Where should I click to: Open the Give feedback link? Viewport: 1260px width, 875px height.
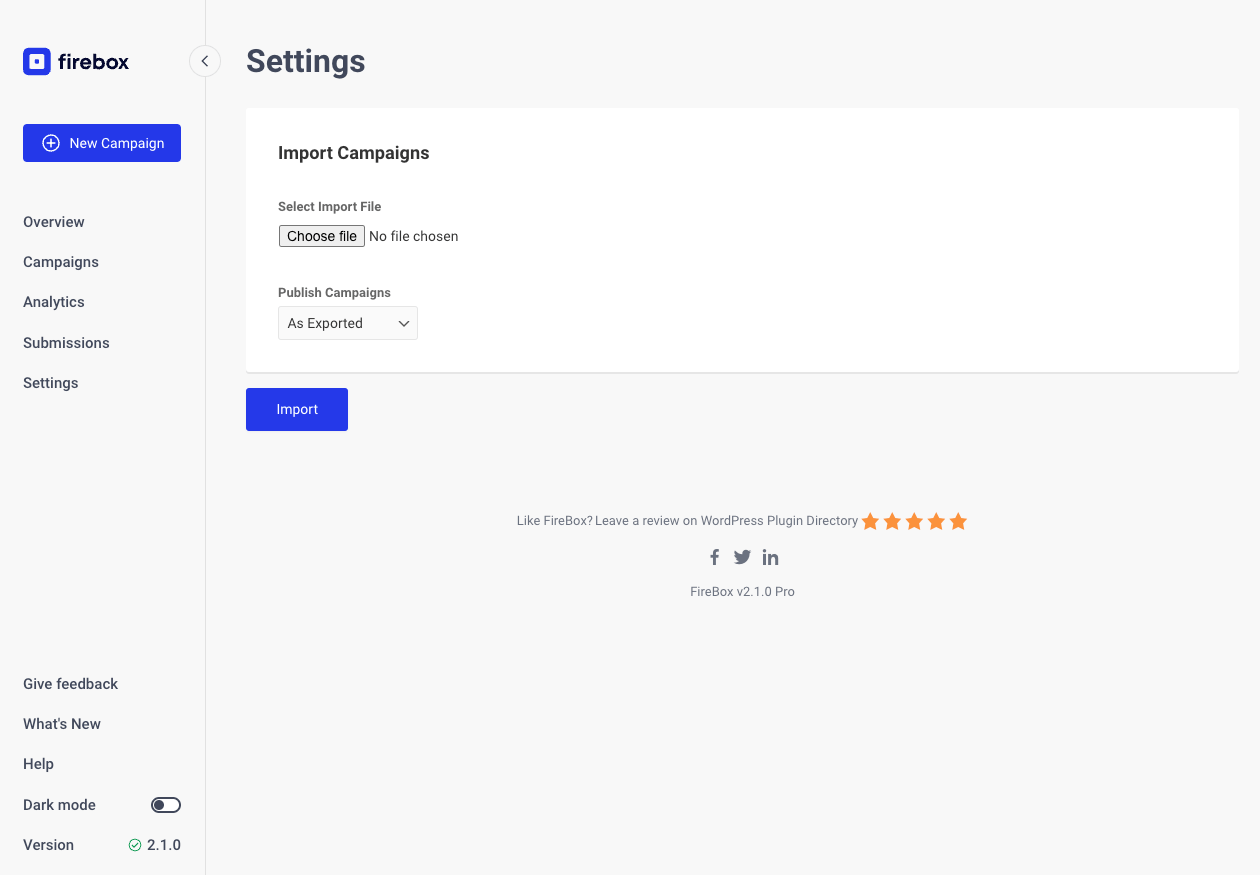click(x=71, y=684)
